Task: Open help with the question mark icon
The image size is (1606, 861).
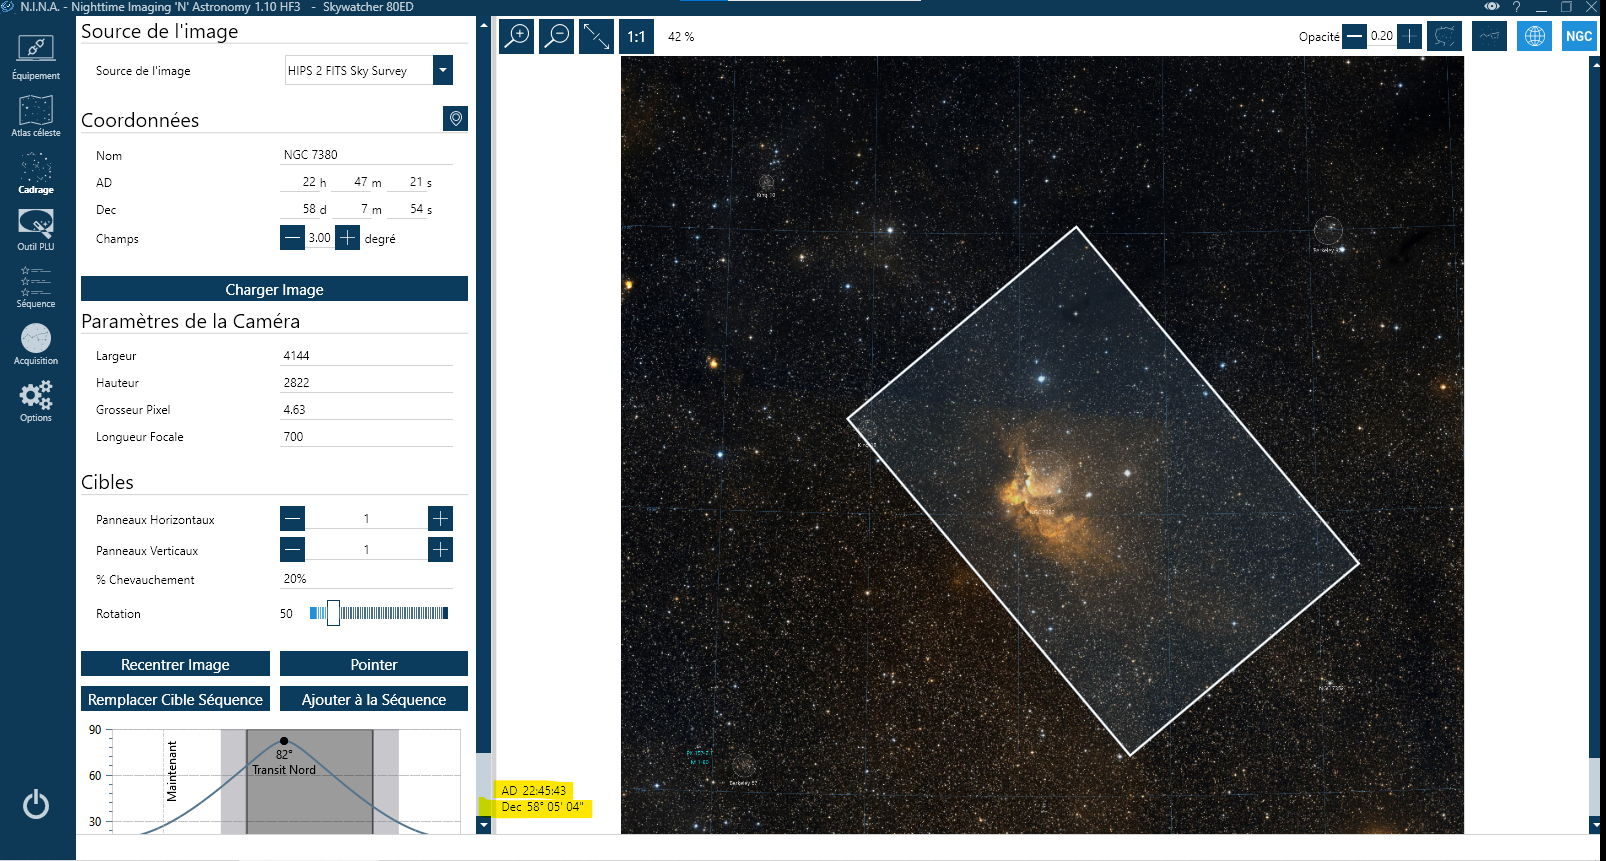Action: pyautogui.click(x=1516, y=7)
